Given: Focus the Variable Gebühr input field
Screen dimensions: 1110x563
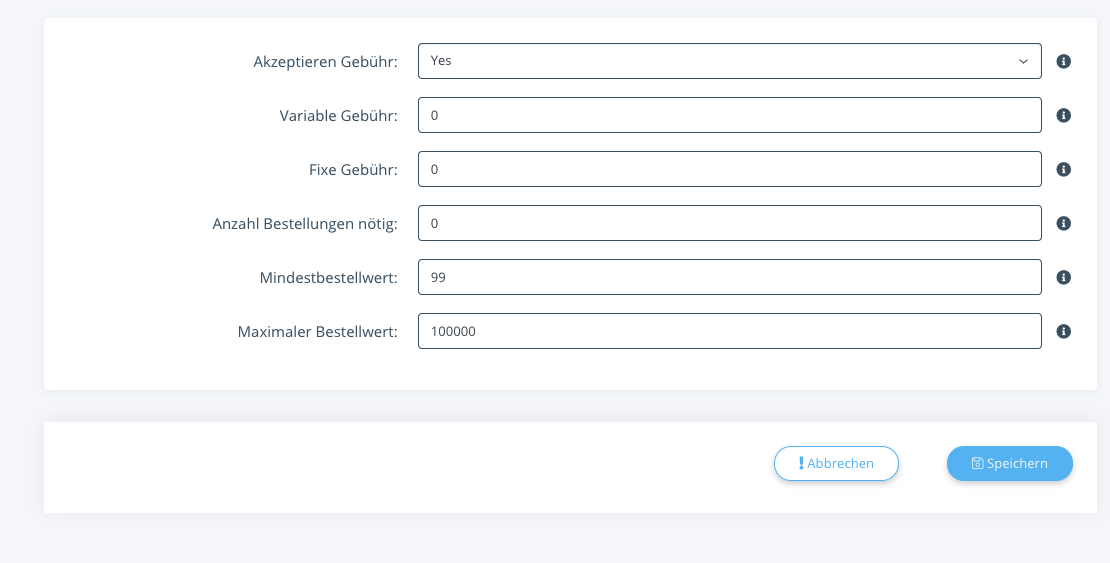Looking at the screenshot, I should (730, 115).
